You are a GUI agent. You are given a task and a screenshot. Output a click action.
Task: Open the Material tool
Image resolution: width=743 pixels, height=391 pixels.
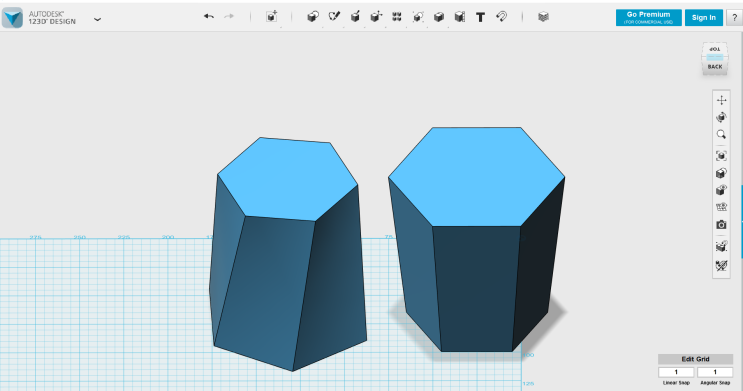coord(544,17)
